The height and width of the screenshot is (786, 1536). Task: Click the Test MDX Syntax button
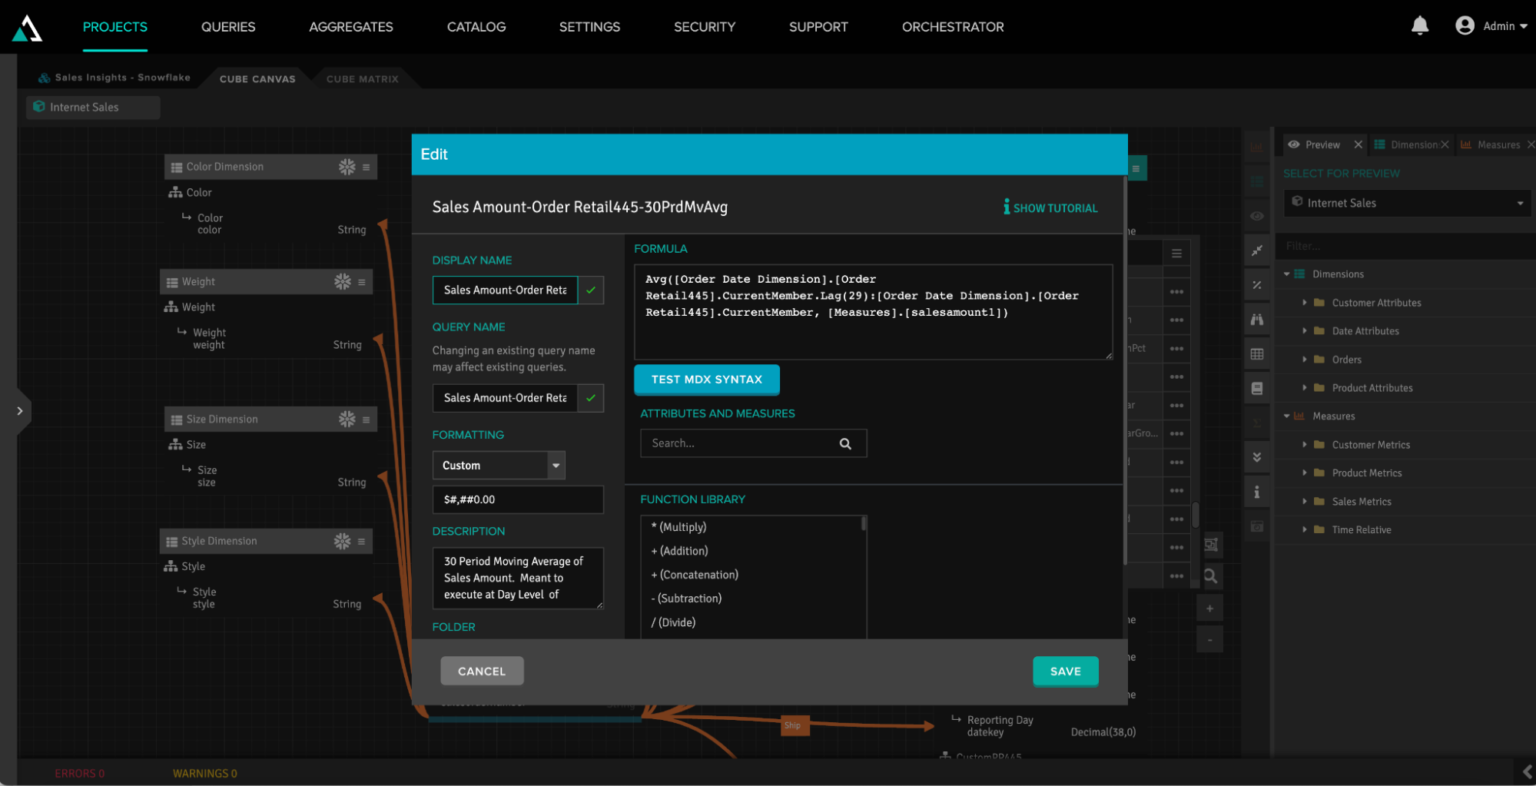[x=707, y=380]
